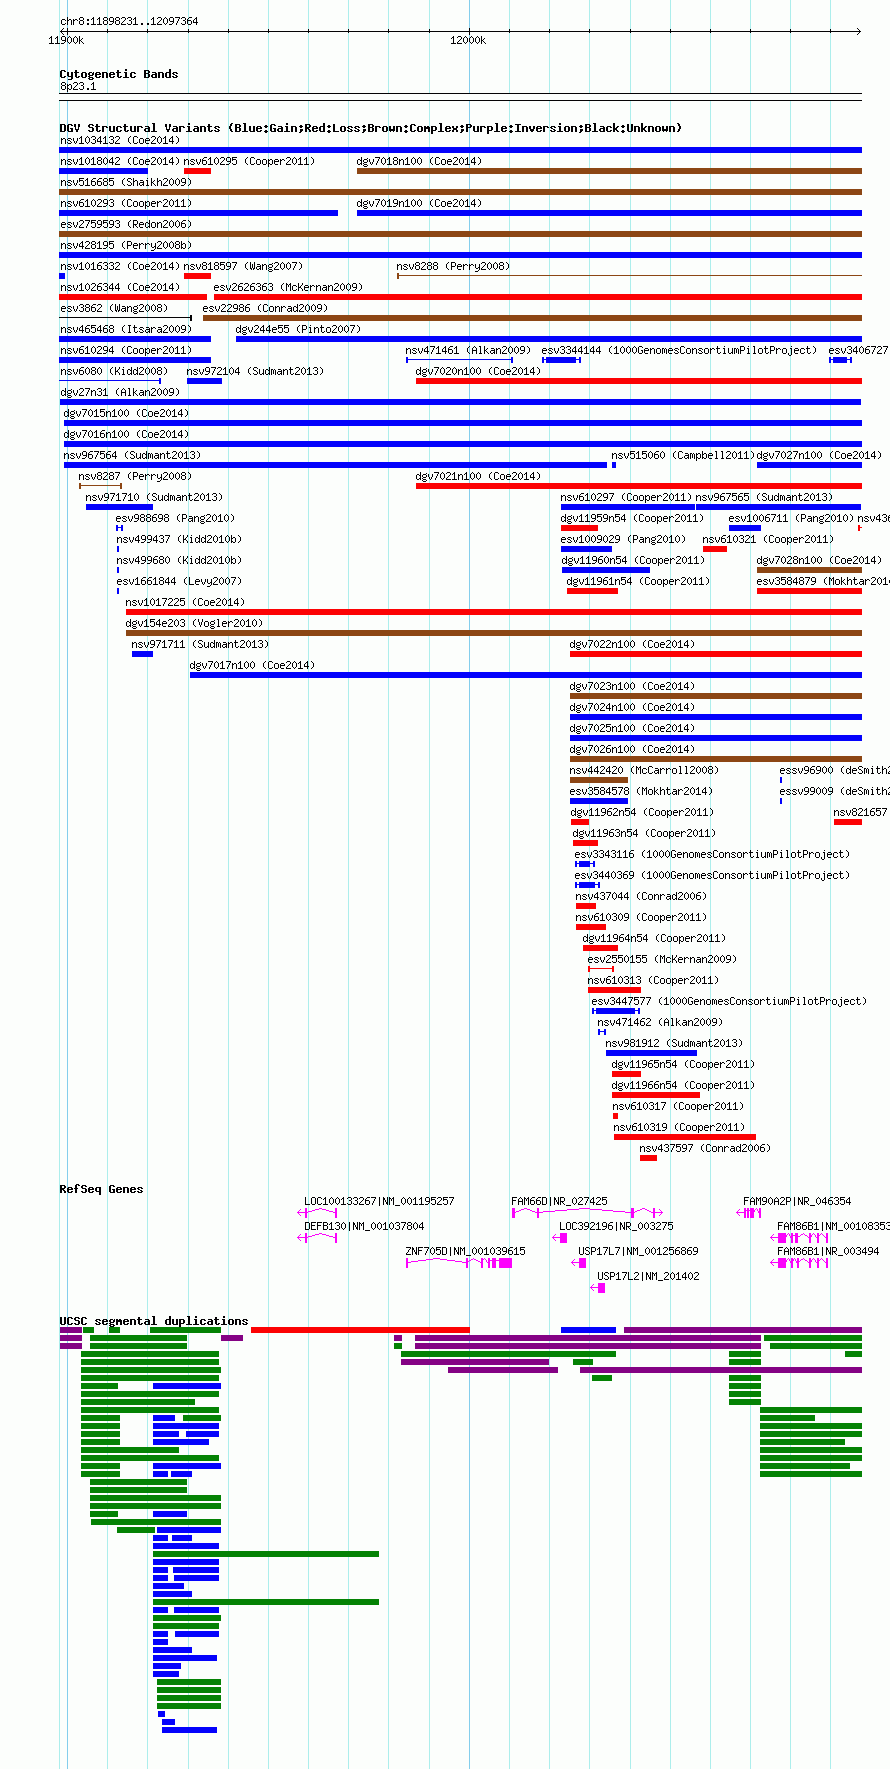The image size is (890, 1769).
Task: Open nsv981912 (Sudmant2013) variant label
Action: coord(674,1043)
